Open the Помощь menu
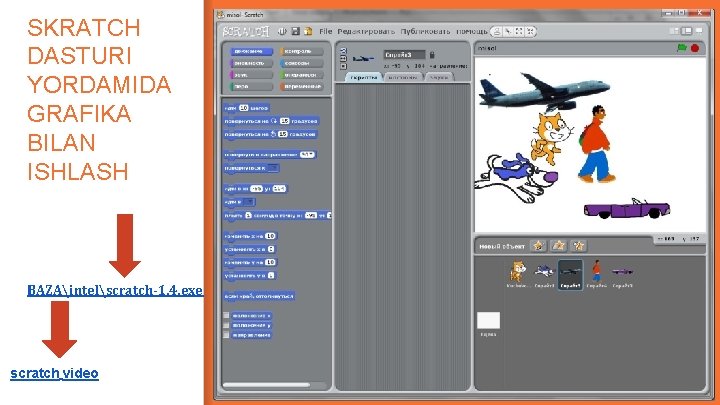 tap(472, 31)
